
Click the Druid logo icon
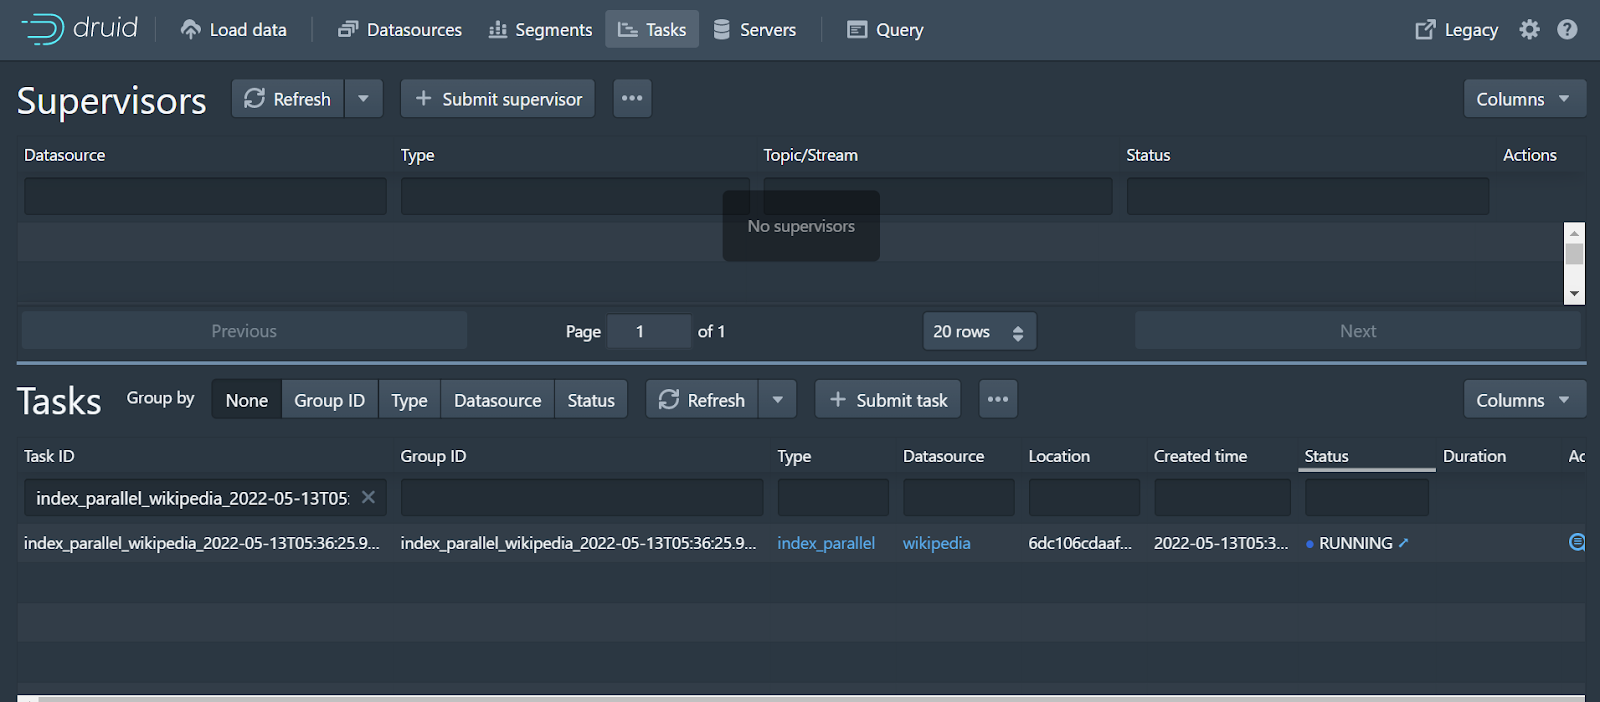pyautogui.click(x=42, y=29)
